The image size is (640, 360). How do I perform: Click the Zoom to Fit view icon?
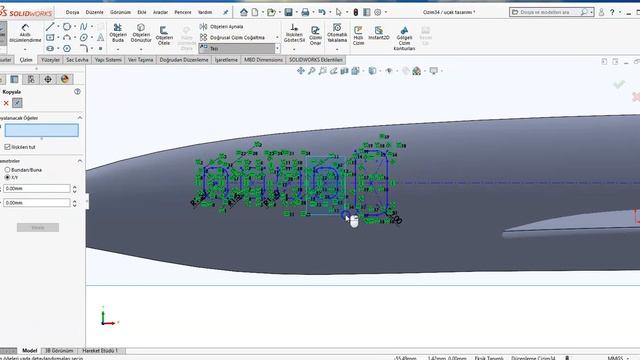pos(301,71)
